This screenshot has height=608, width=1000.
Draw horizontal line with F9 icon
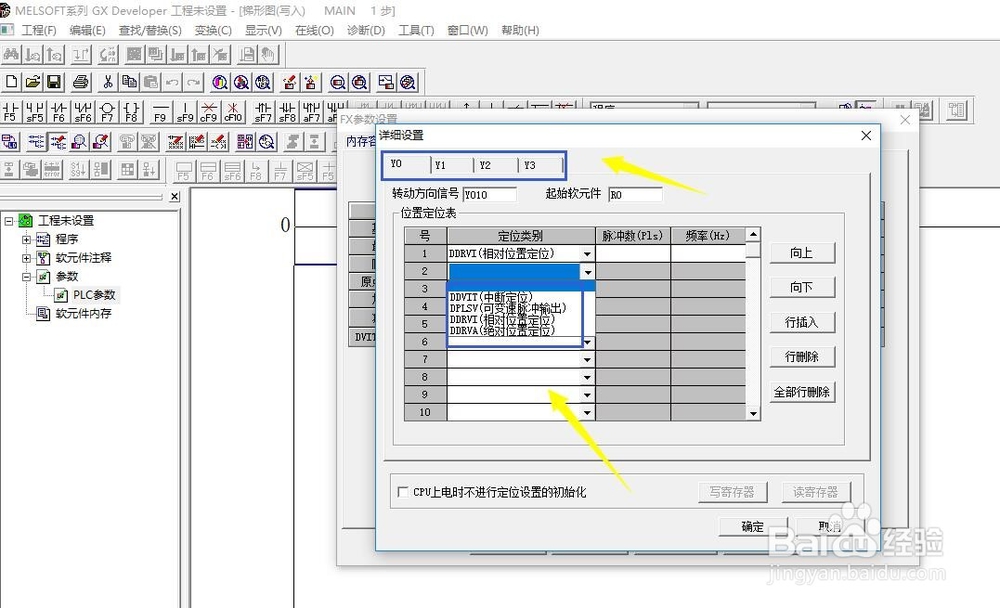tap(160, 112)
